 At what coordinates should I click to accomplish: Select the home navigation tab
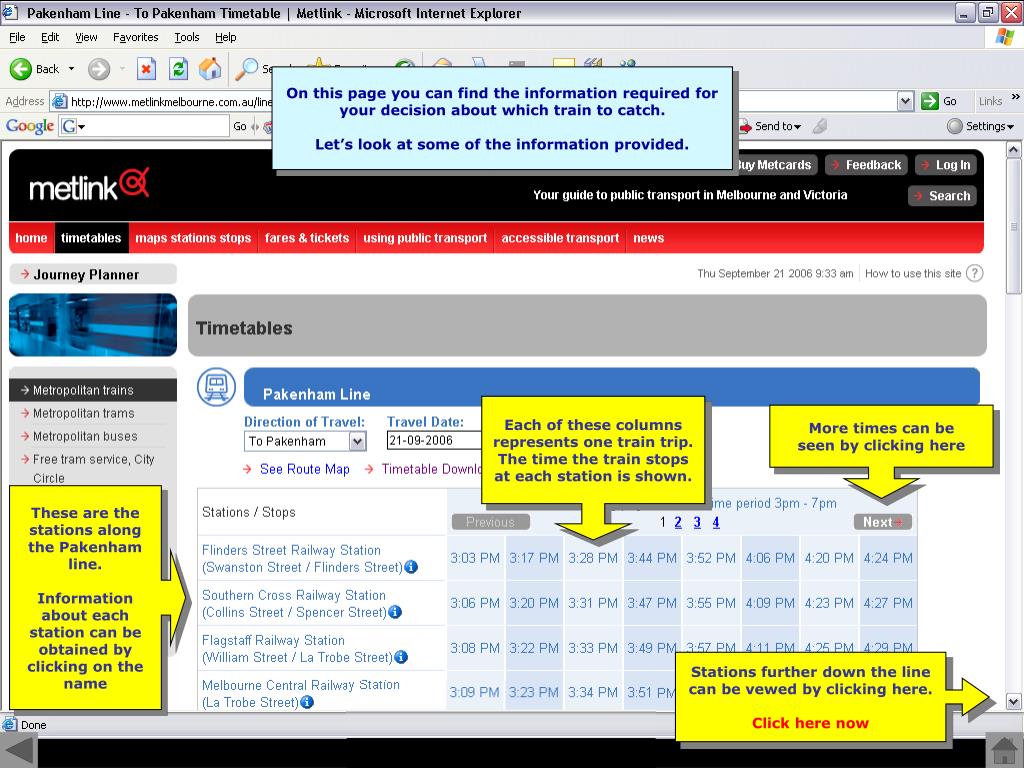click(31, 238)
